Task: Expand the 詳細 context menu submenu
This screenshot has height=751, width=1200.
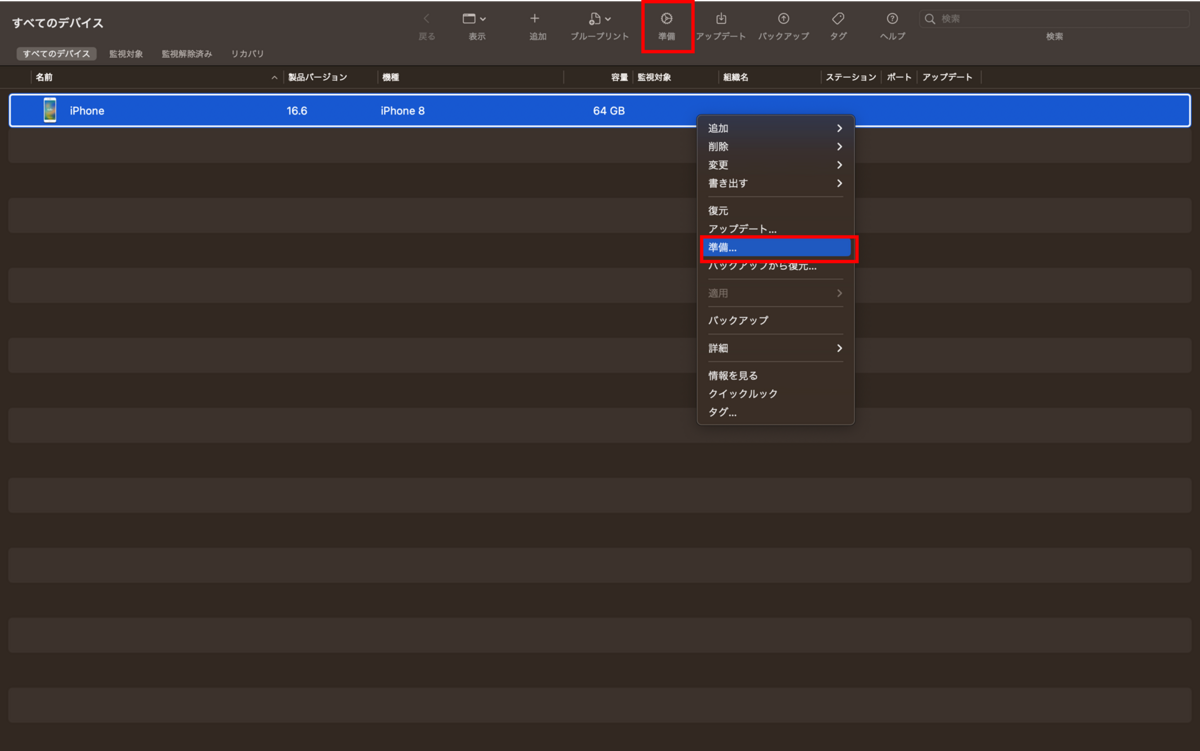Action: point(776,348)
